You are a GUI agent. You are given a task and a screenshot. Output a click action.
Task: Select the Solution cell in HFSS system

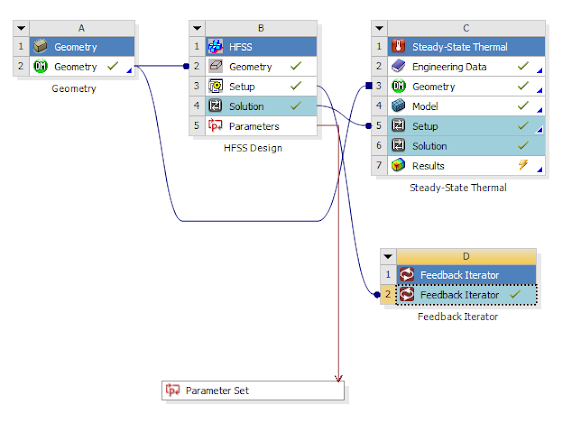(261, 106)
